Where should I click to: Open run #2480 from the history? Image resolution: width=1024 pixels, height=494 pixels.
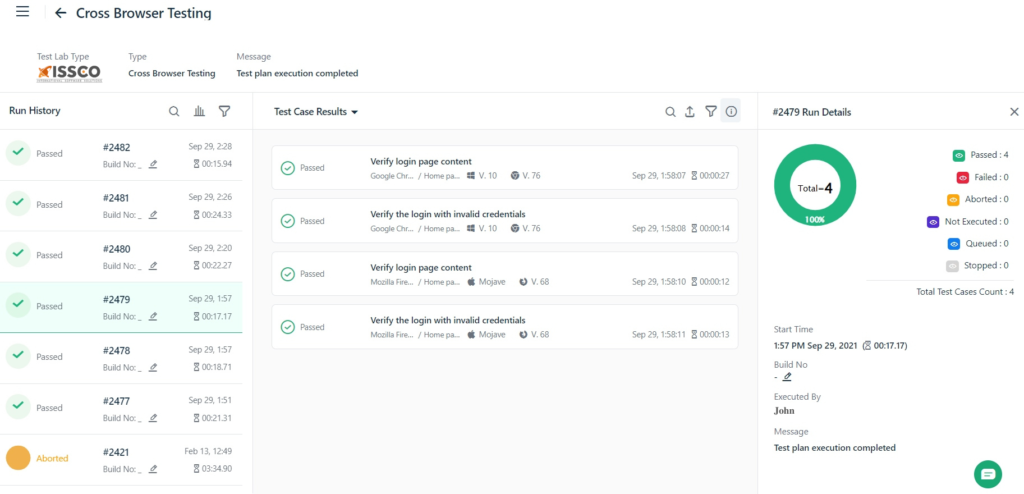[121, 257]
